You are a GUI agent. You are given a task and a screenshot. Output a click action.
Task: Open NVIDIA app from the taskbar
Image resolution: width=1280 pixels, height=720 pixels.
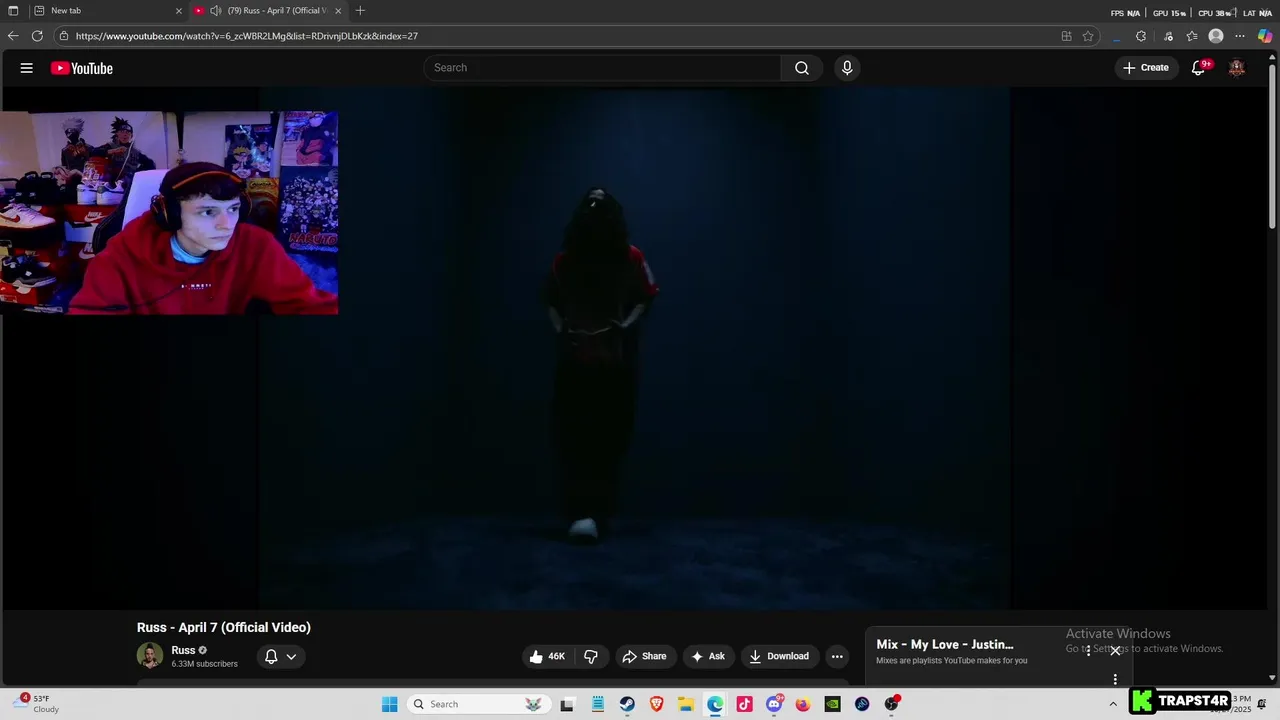[832, 704]
